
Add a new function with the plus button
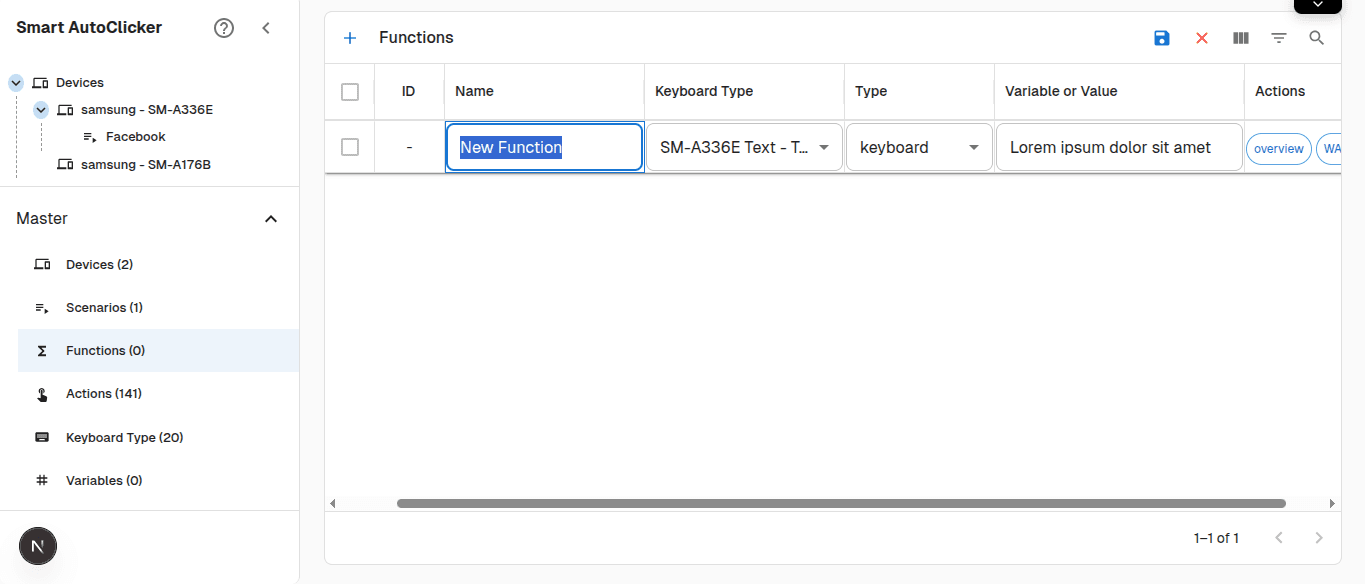tap(350, 37)
